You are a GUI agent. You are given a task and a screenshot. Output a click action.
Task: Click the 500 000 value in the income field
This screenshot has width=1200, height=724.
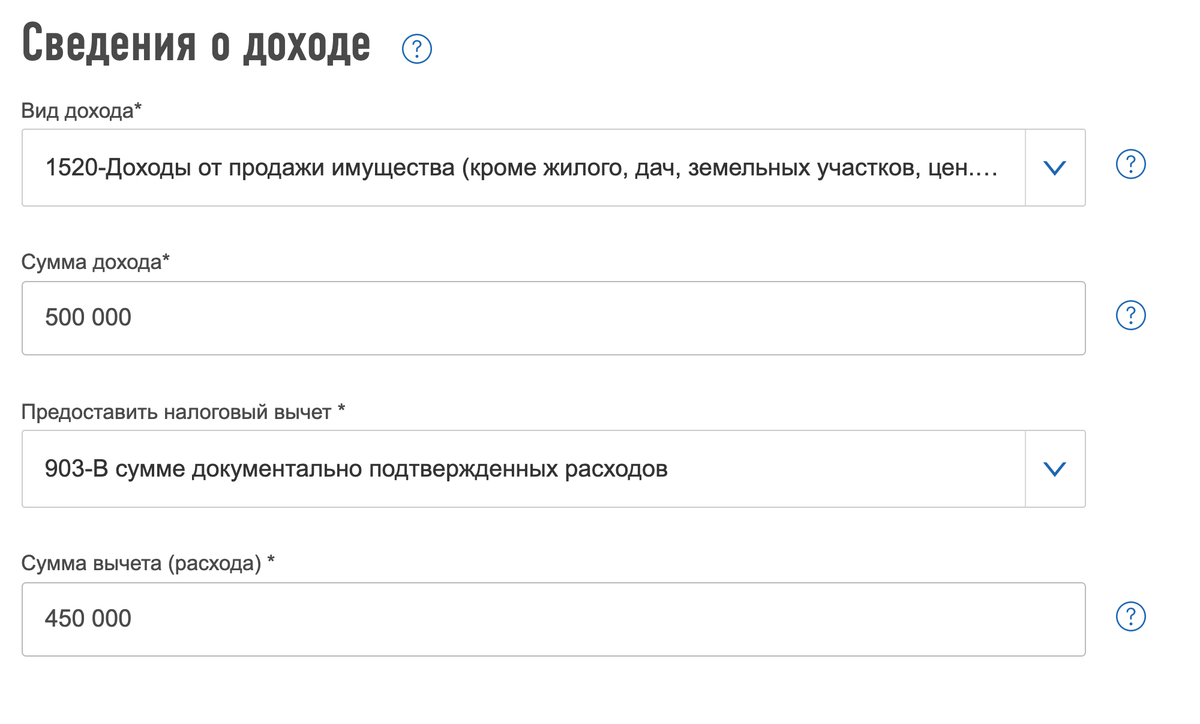pos(88,318)
